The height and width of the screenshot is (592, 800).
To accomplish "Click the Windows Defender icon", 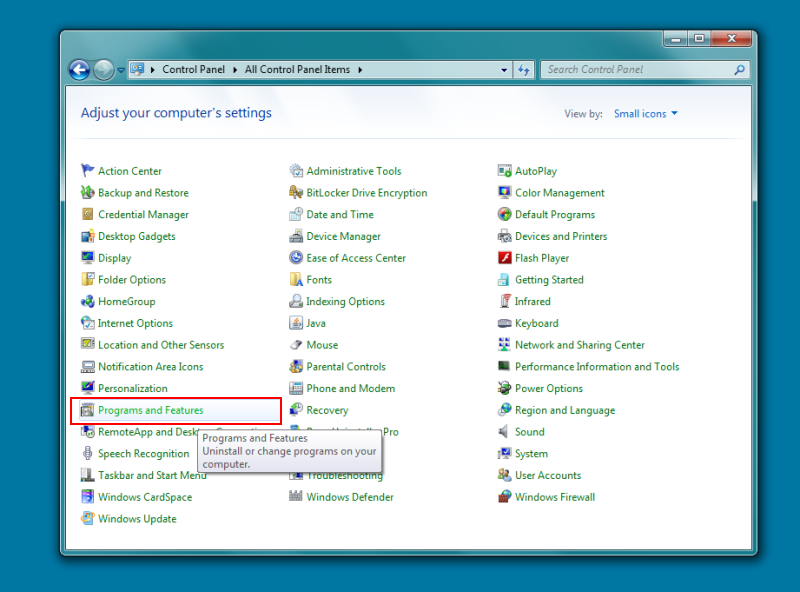I will (296, 497).
